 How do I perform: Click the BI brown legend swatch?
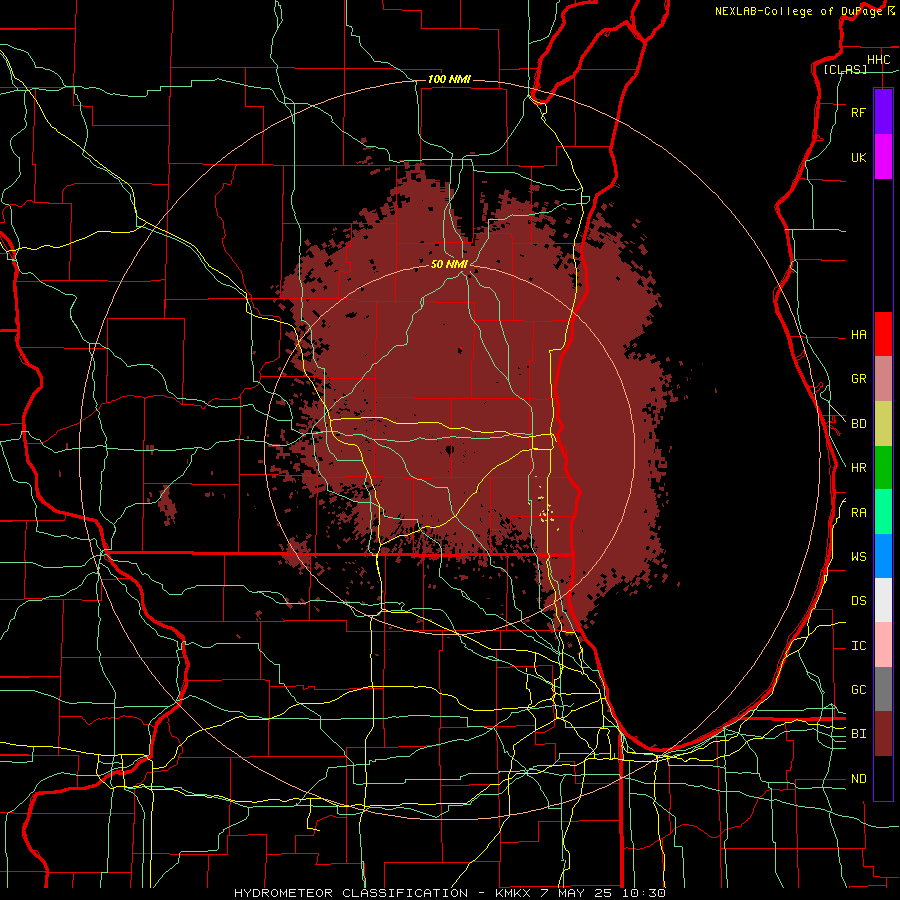pyautogui.click(x=883, y=734)
